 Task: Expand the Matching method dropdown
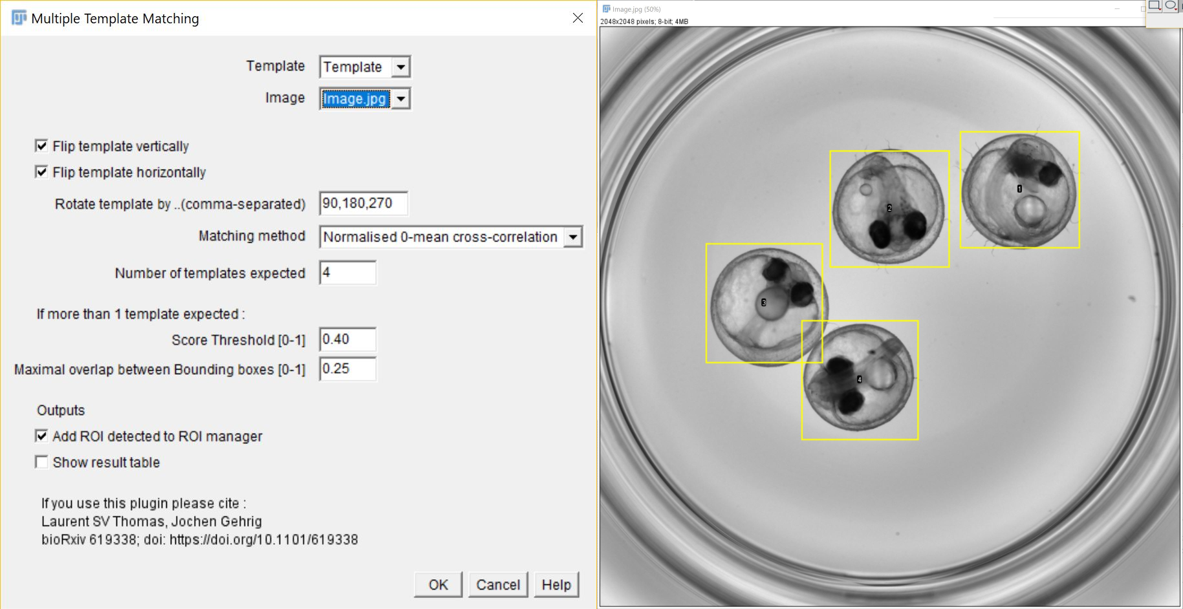pyautogui.click(x=451, y=237)
